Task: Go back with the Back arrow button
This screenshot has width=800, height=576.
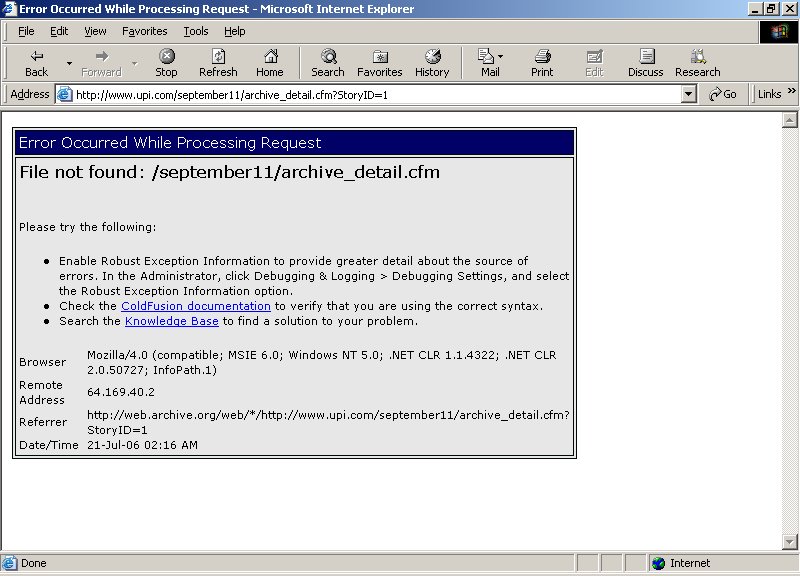Action: pyautogui.click(x=37, y=62)
